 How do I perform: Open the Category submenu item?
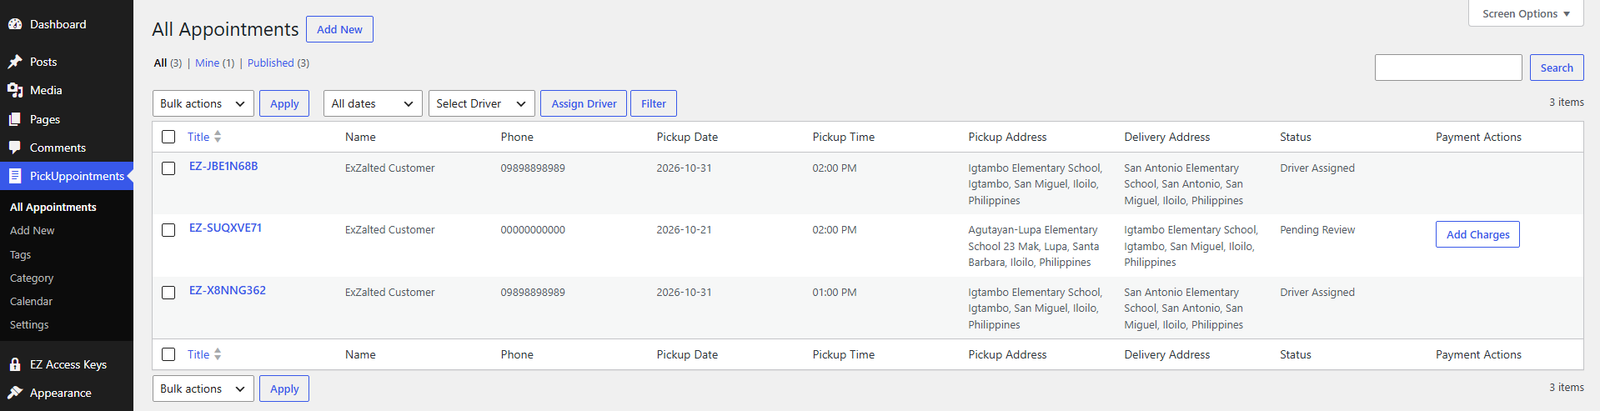point(31,278)
